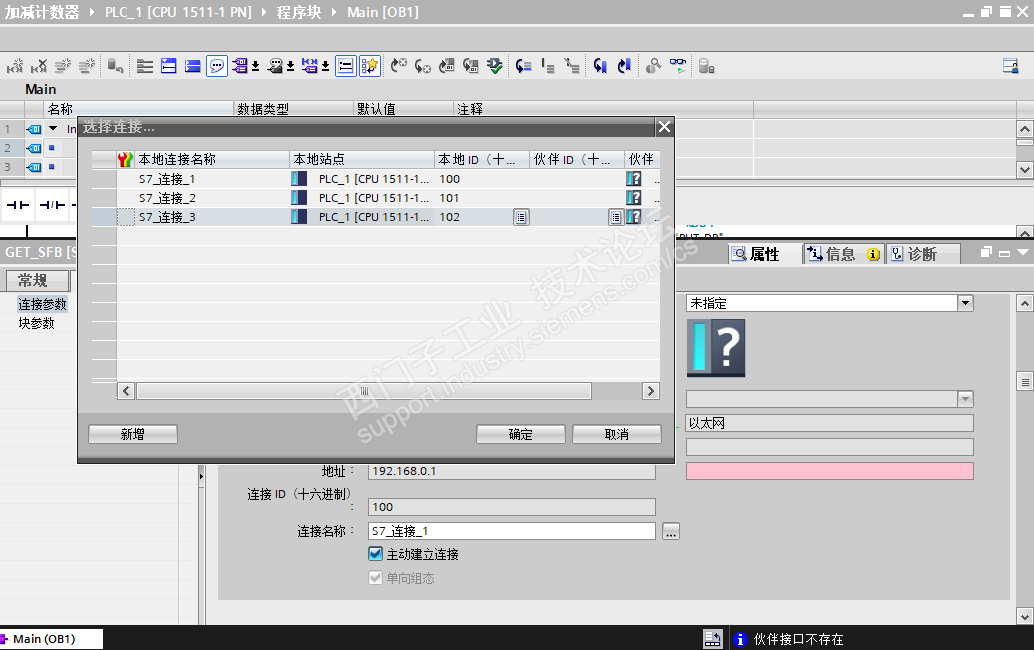Click the 连接名称 field S7_连接_1

512,531
